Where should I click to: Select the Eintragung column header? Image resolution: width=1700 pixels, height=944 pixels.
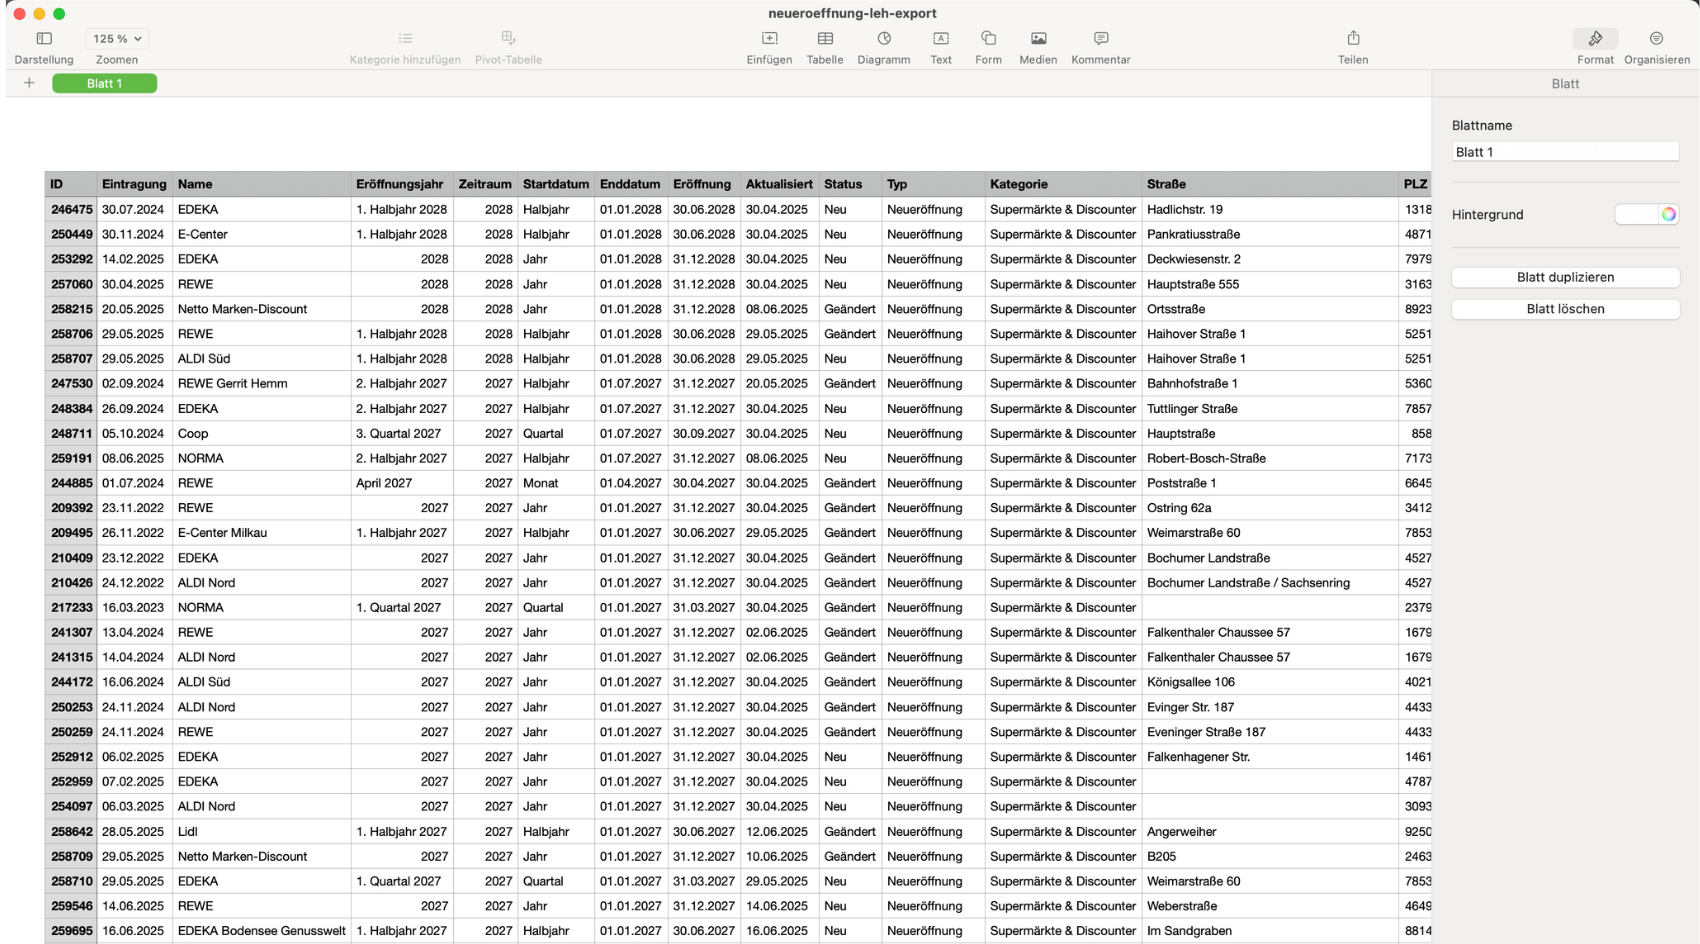click(135, 184)
